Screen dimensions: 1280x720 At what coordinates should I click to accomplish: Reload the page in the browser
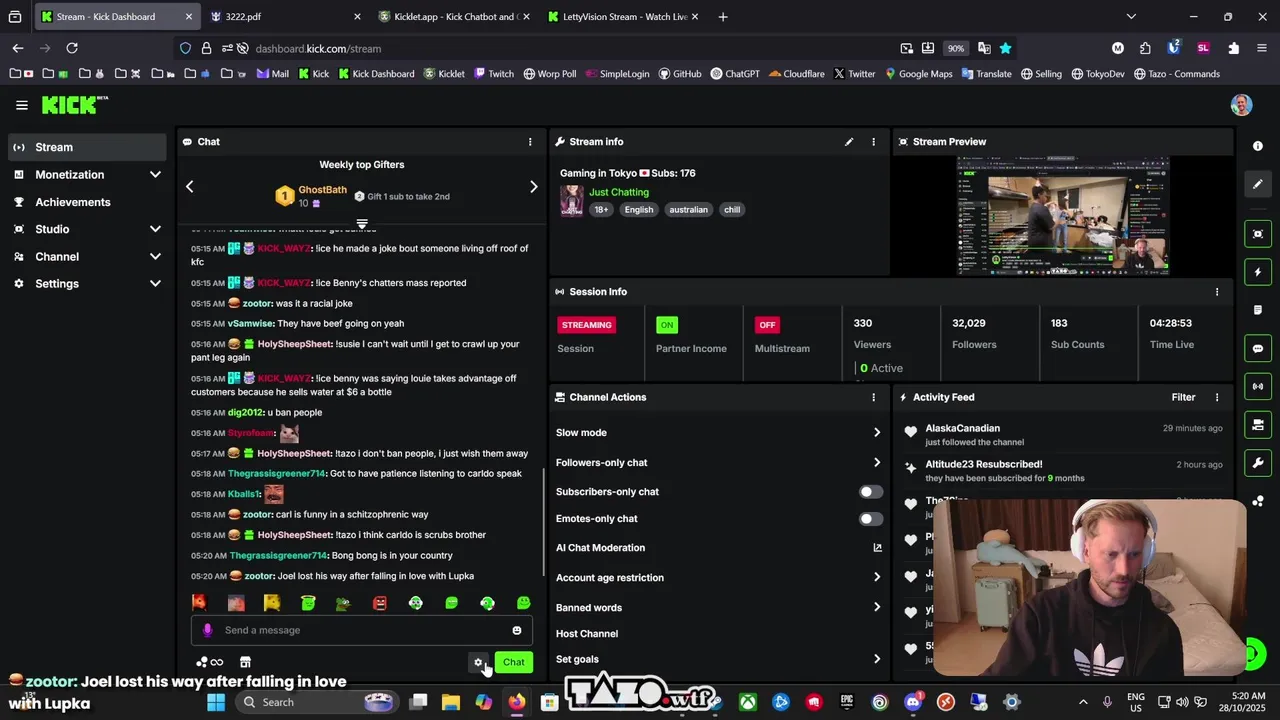pyautogui.click(x=72, y=48)
